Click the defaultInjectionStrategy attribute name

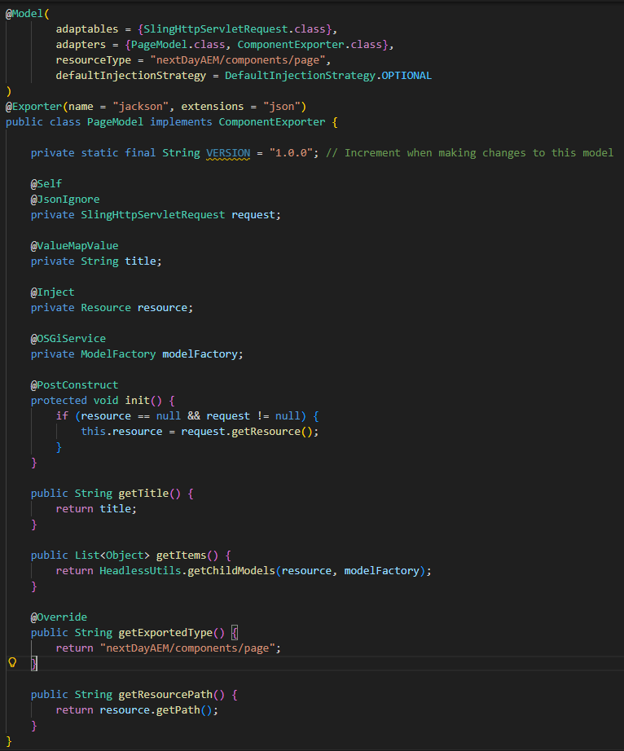point(131,76)
